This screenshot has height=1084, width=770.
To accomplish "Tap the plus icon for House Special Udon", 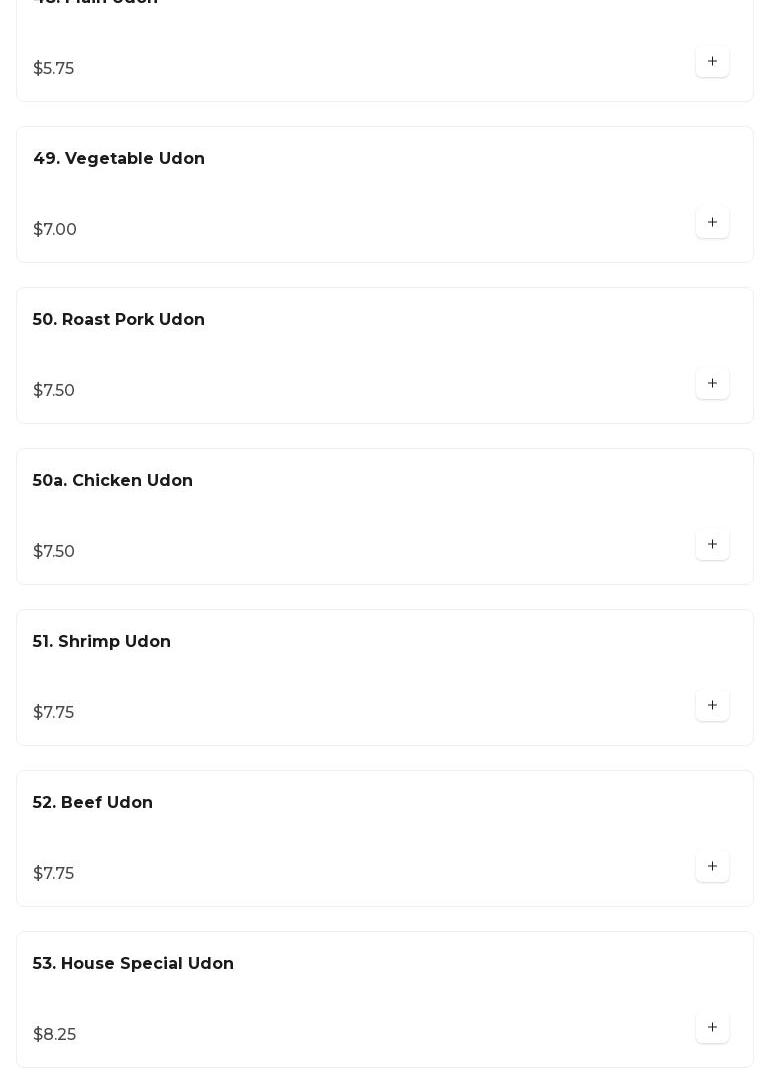I will pos(712,1028).
